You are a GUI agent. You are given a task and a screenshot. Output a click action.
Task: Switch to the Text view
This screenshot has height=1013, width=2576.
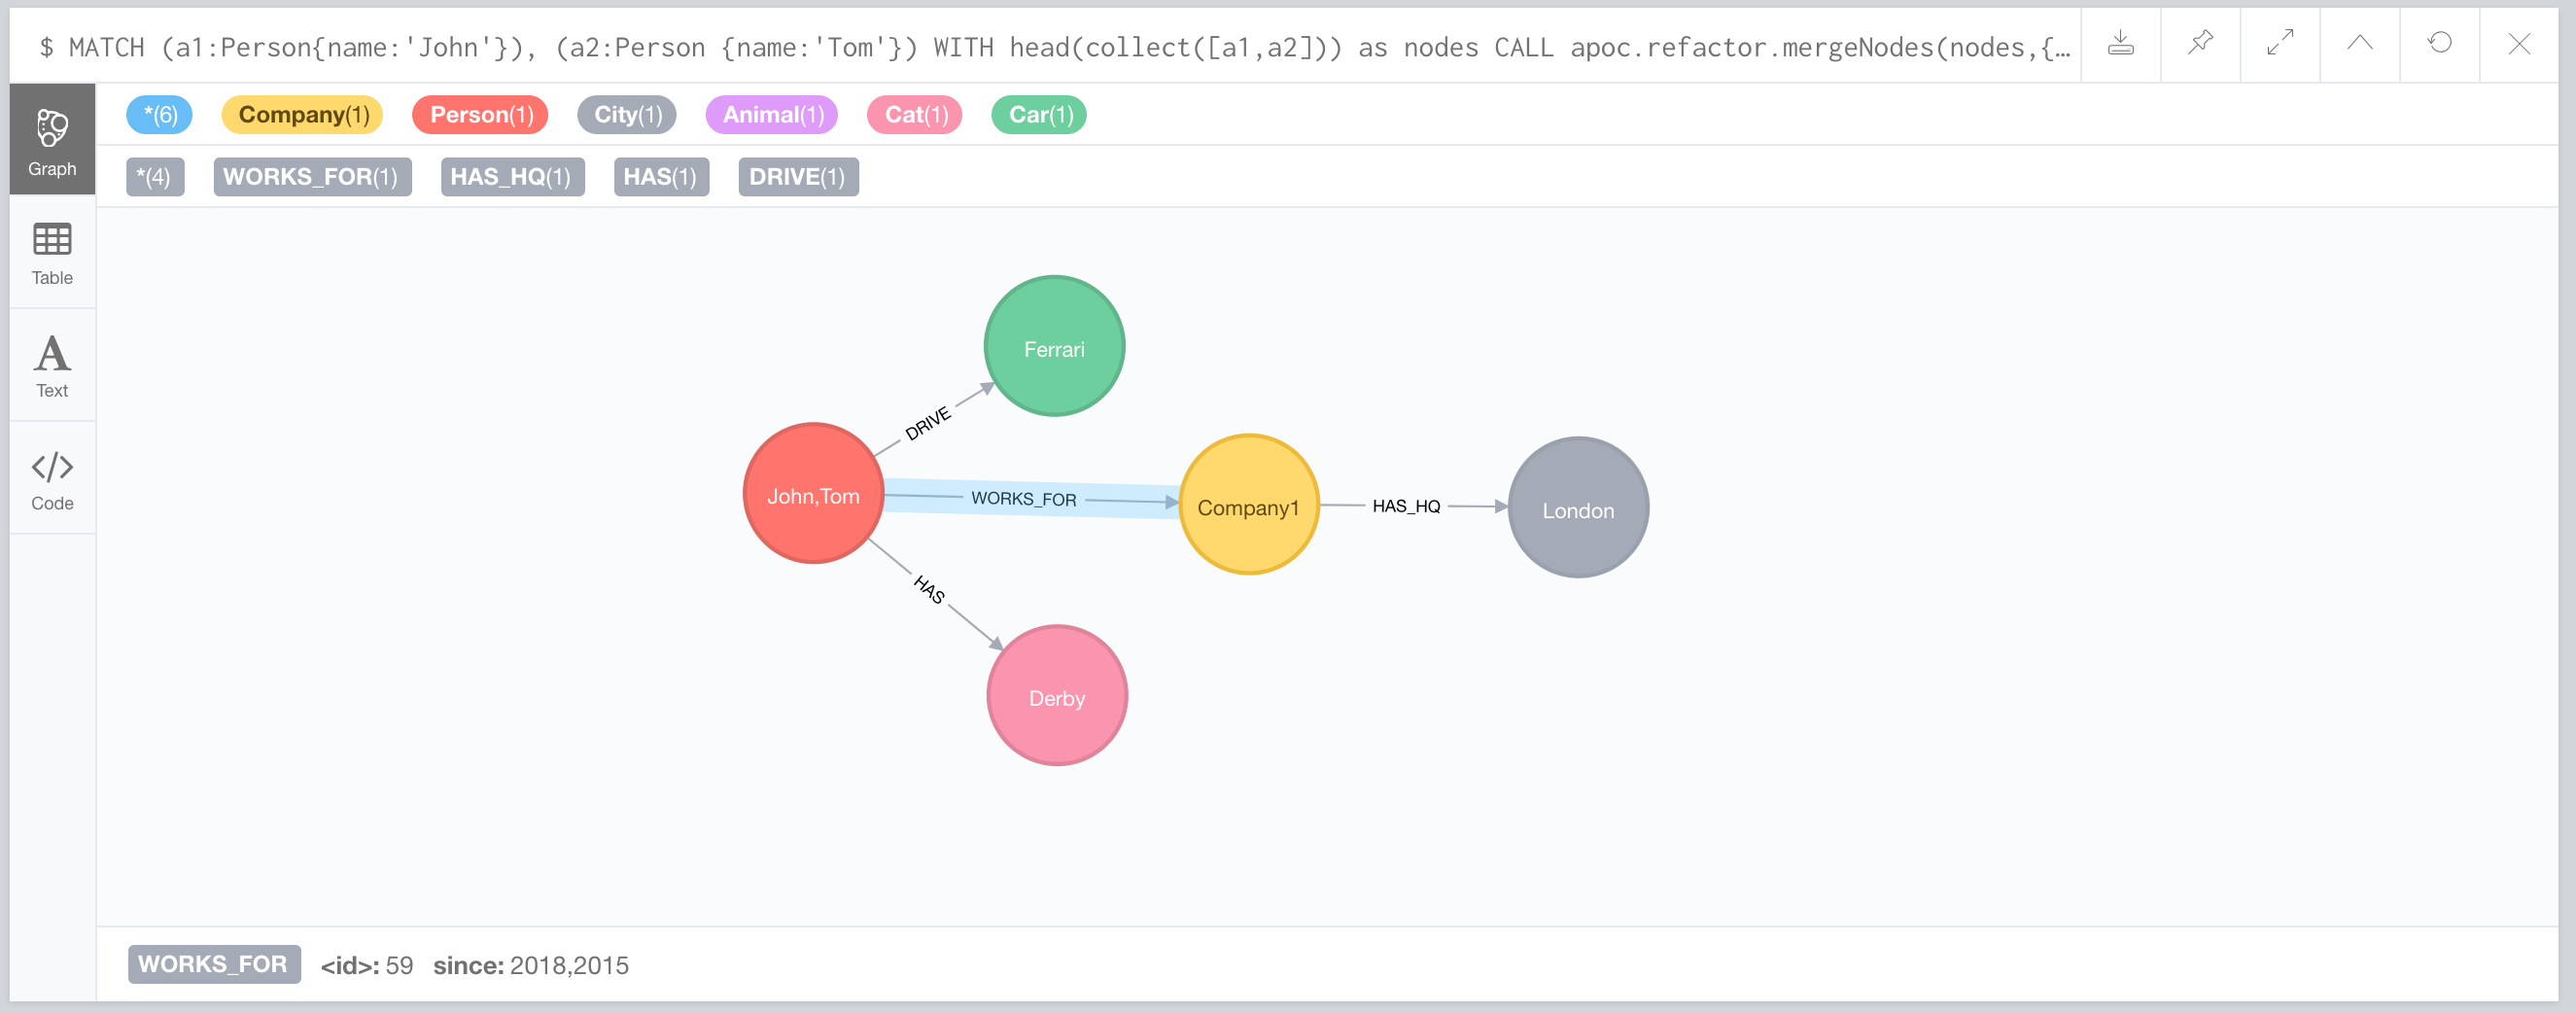pos(52,364)
